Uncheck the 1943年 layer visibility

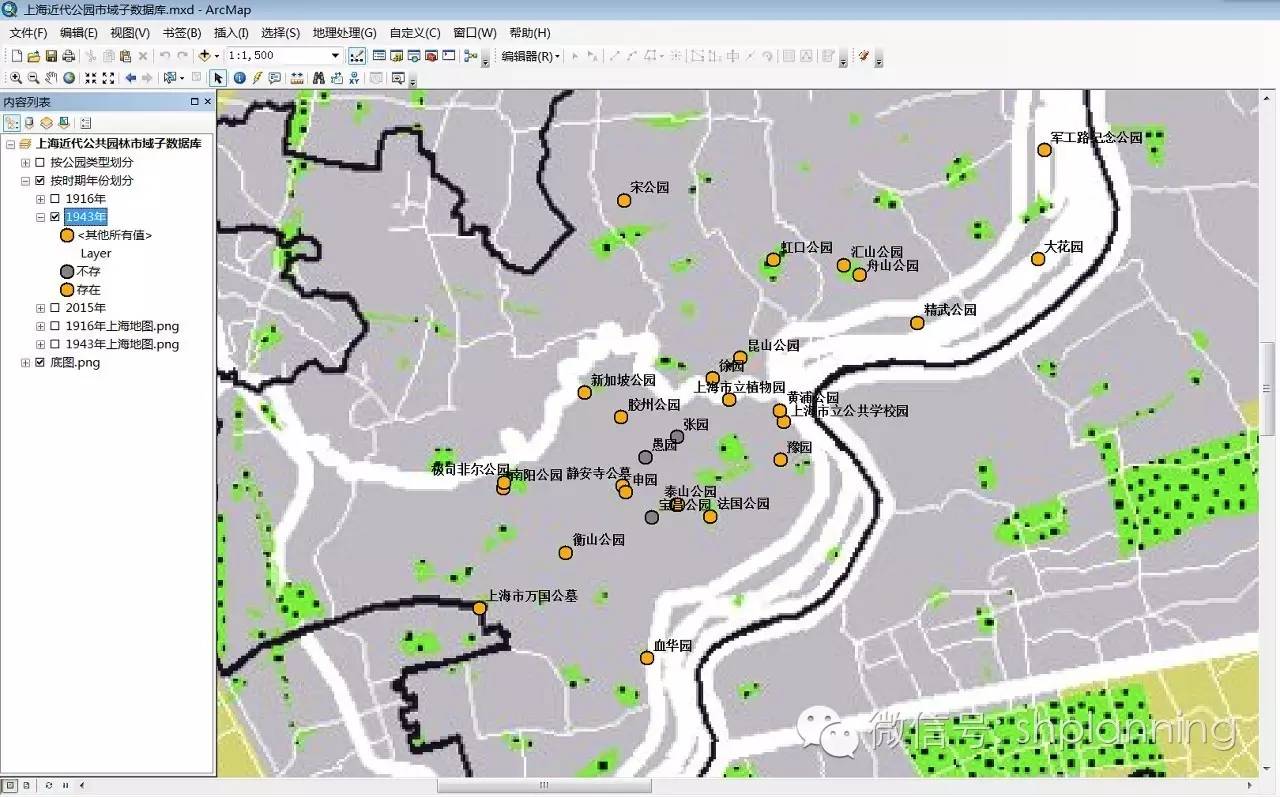55,217
